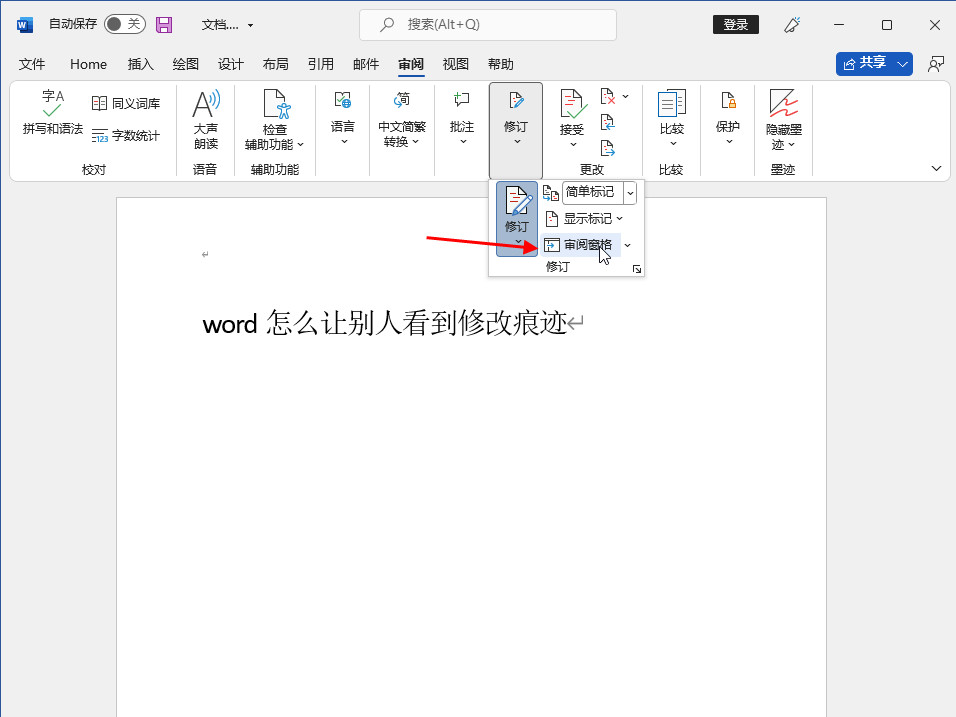
Task: Click the 共享 share button
Action: 865,63
